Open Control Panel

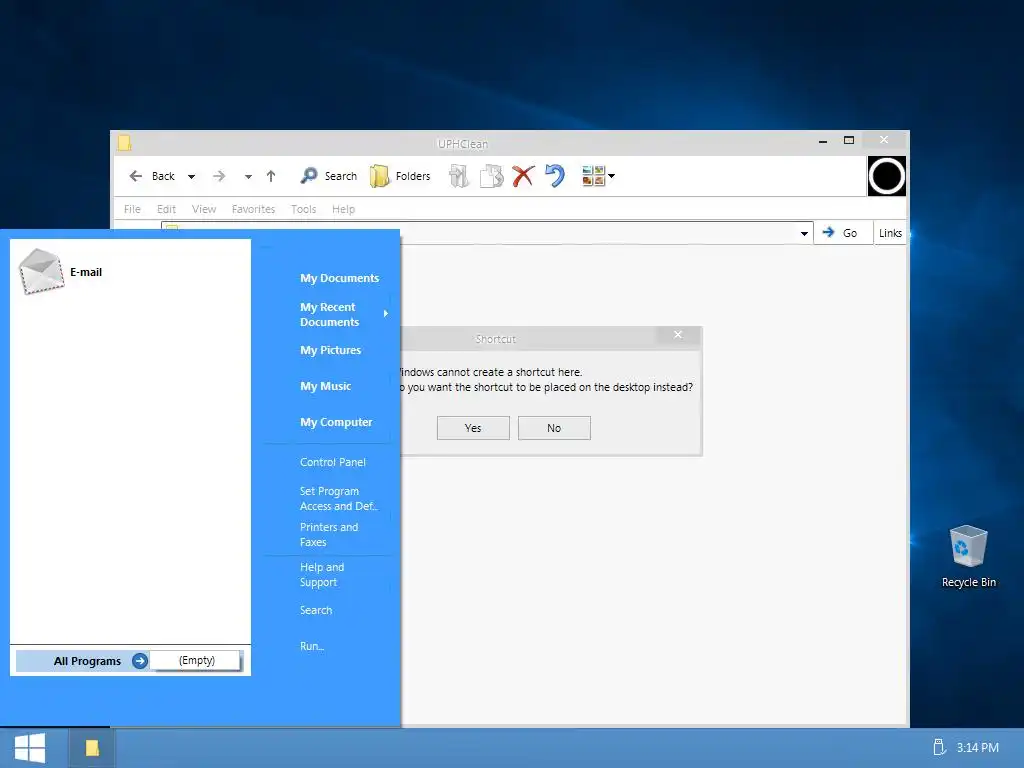pyautogui.click(x=332, y=462)
